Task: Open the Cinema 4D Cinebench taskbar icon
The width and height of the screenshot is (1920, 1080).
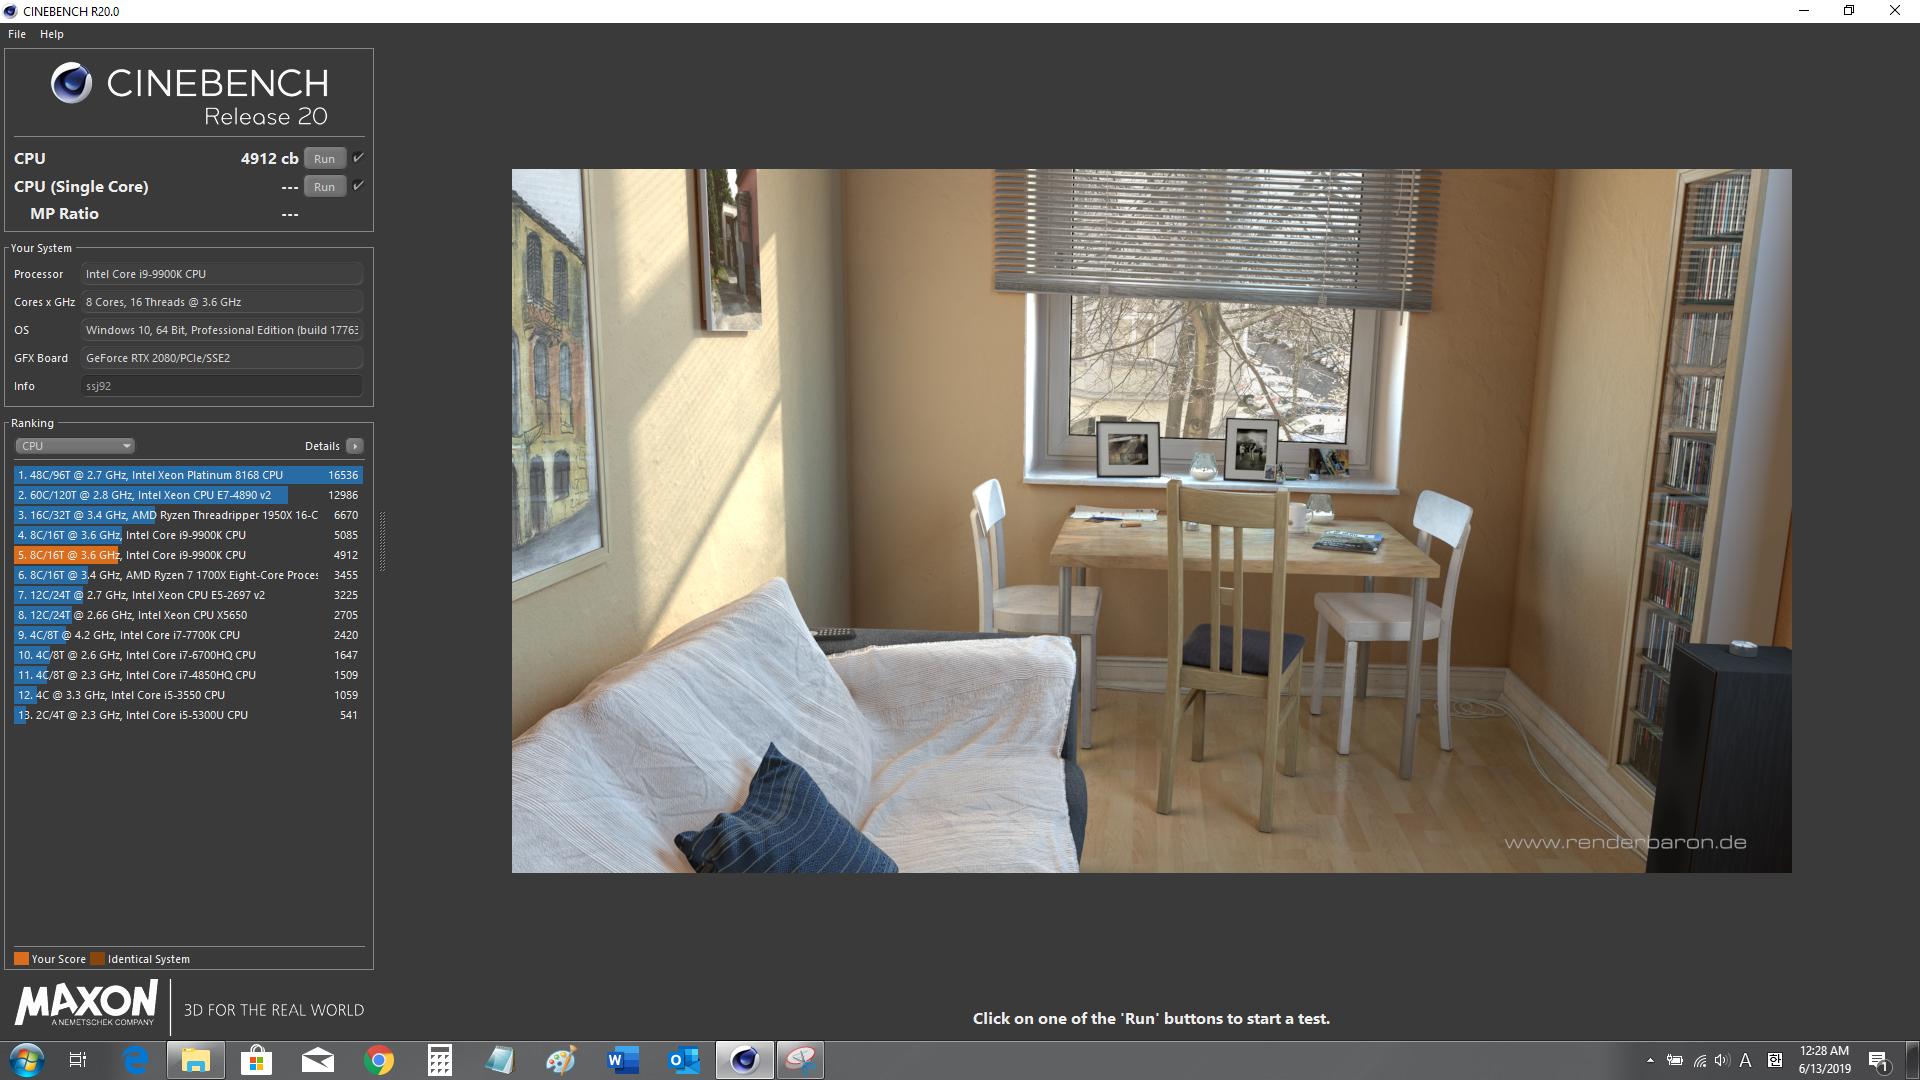Action: click(744, 1060)
